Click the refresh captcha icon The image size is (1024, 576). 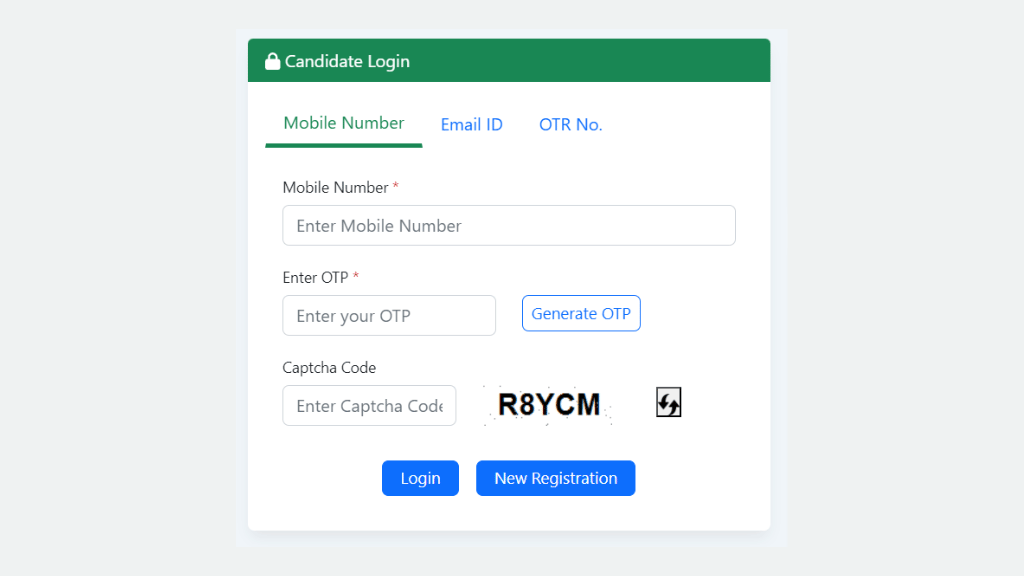(668, 402)
